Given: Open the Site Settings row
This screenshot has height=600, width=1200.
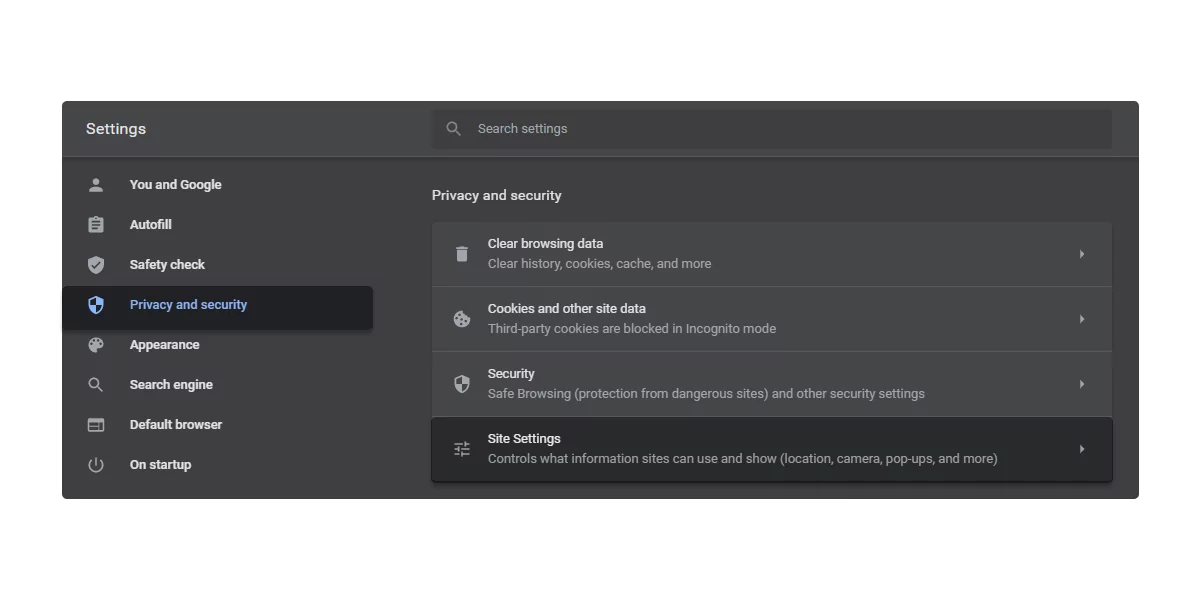Looking at the screenshot, I should pyautogui.click(x=772, y=449).
